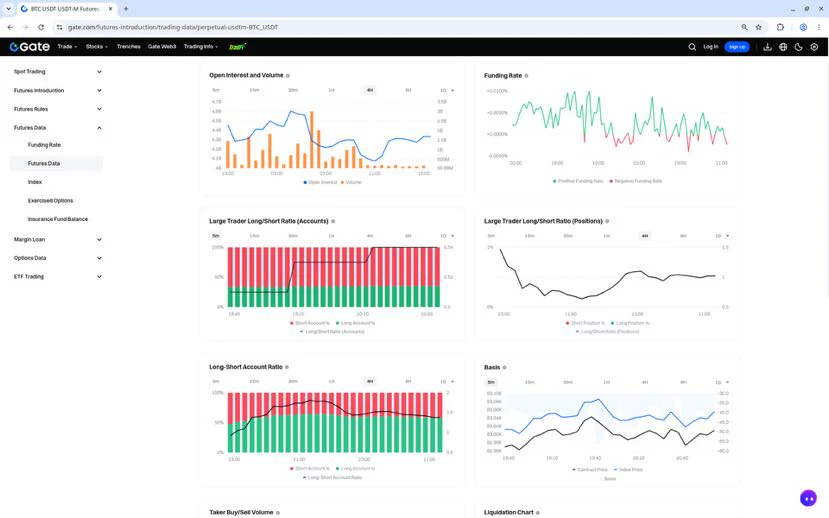The image size is (829, 518).
Task: Open 1D dropdown on Open Interest chart
Action: point(447,90)
